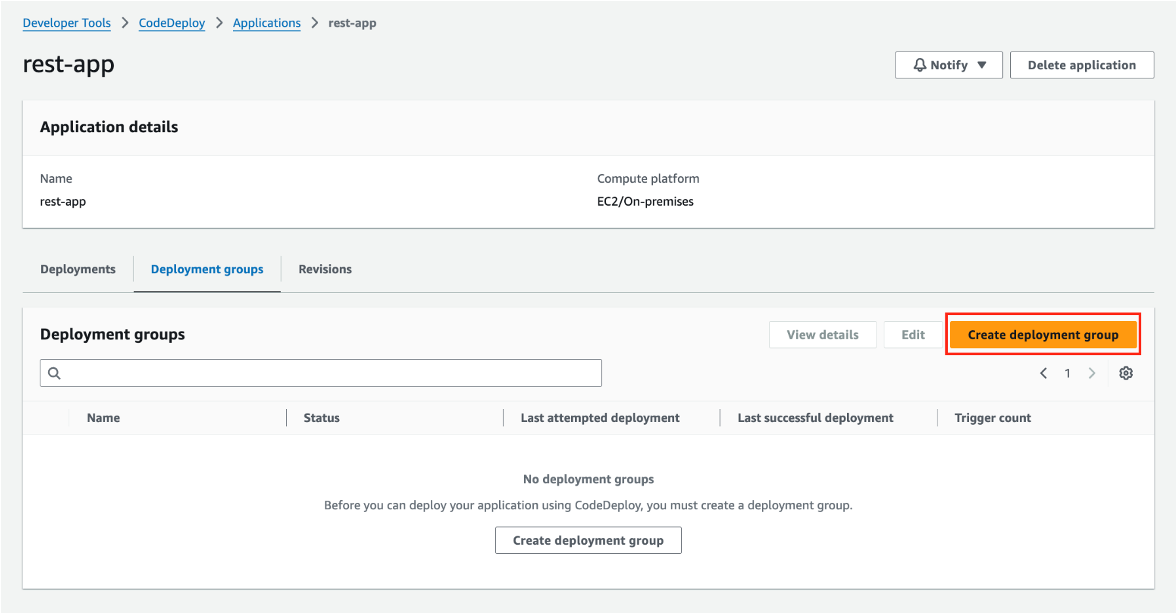Click the search magnifier icon in filter box

point(54,373)
